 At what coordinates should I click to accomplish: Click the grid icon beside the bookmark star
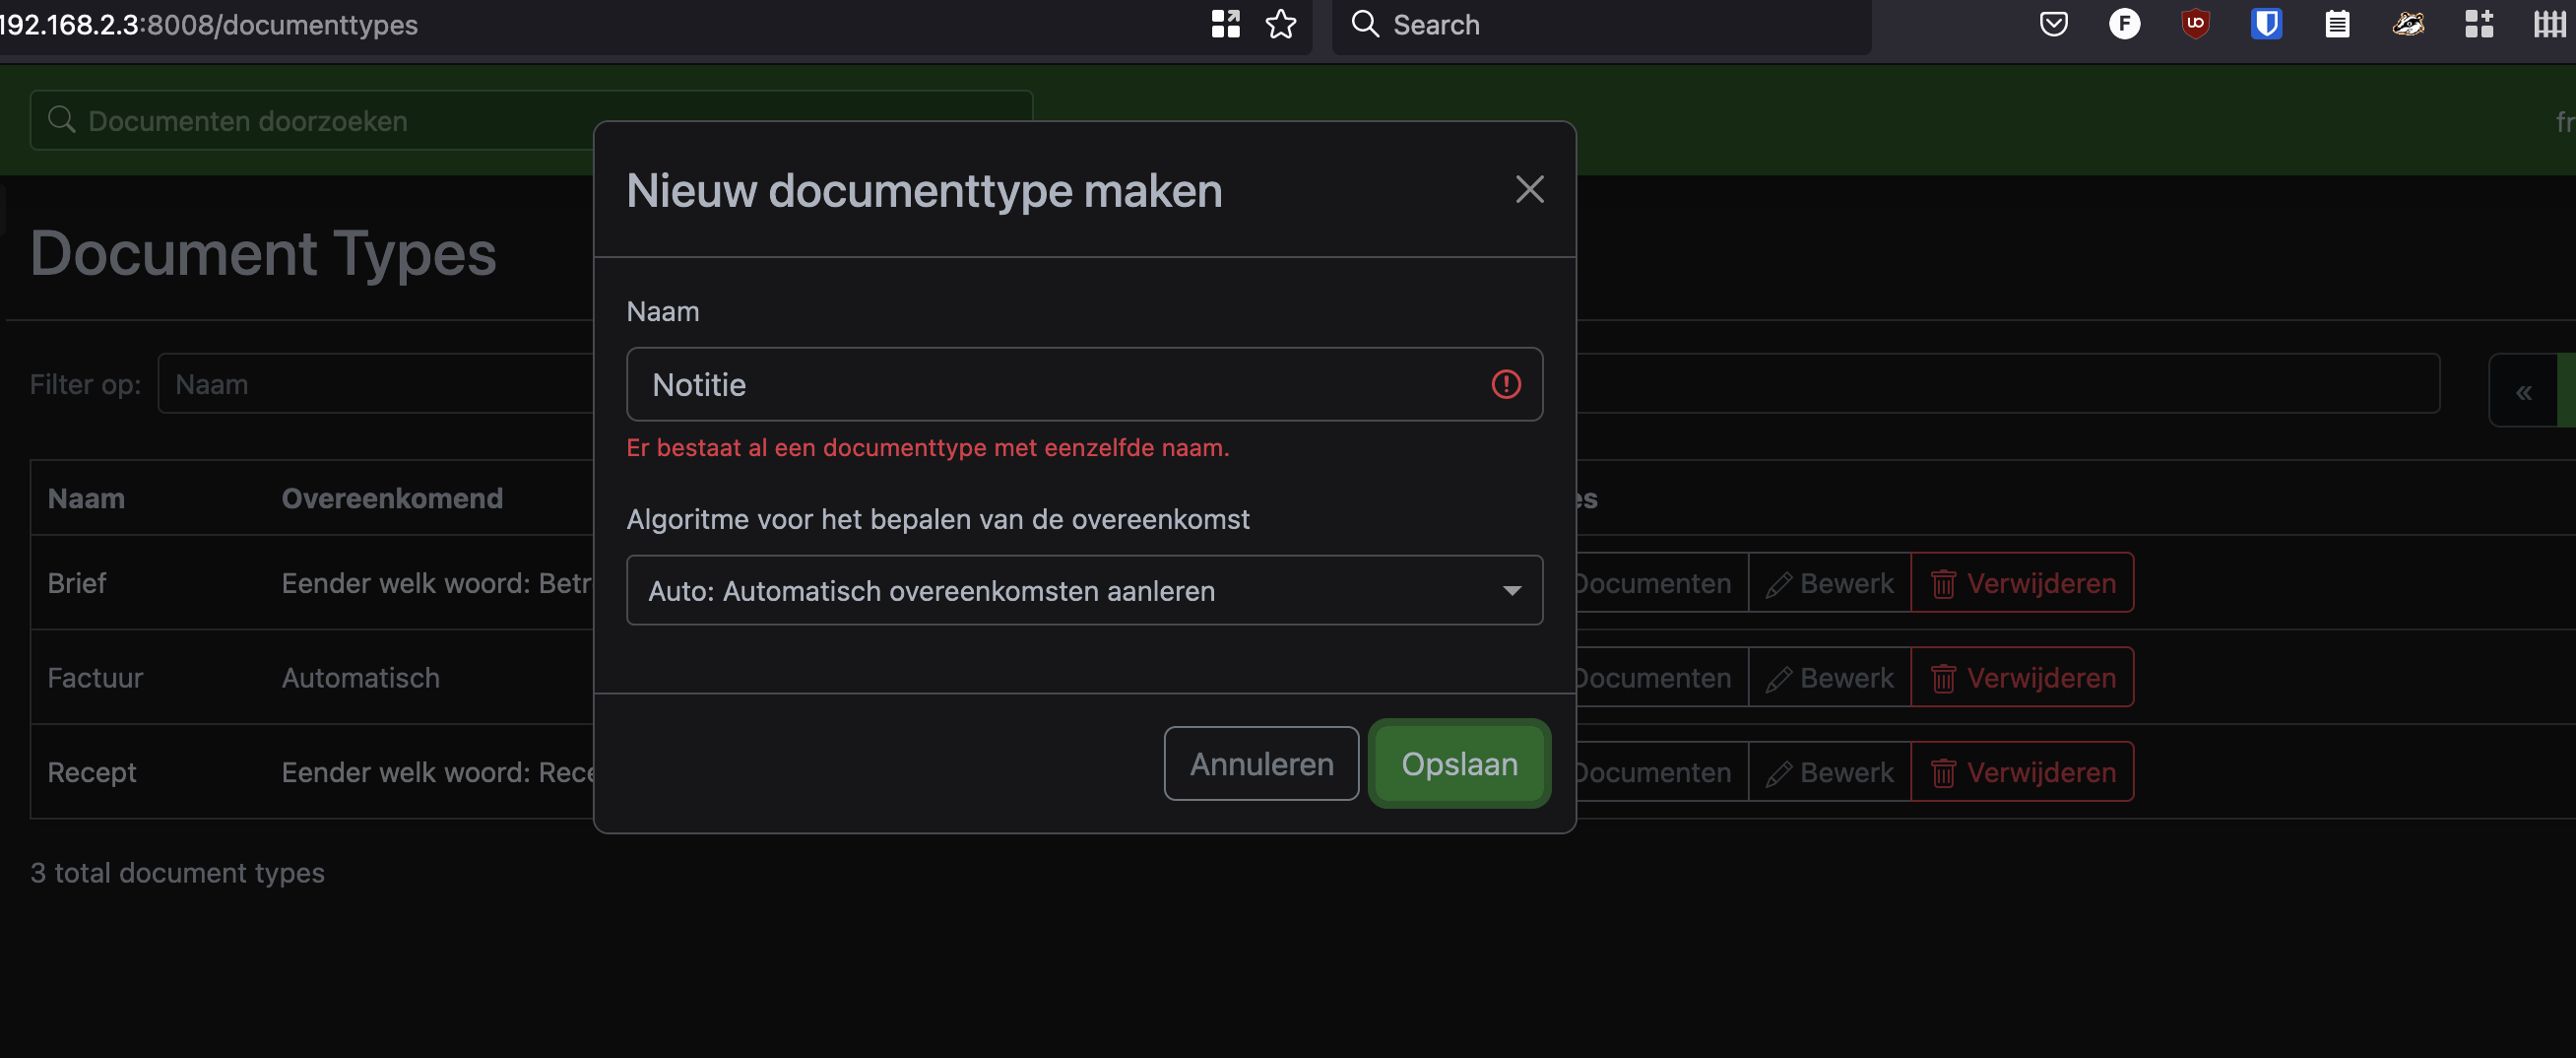(x=1225, y=24)
